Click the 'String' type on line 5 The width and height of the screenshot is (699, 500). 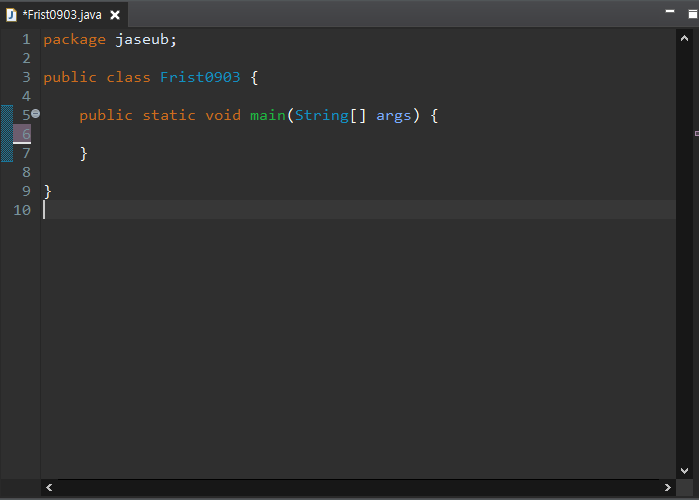coord(321,116)
